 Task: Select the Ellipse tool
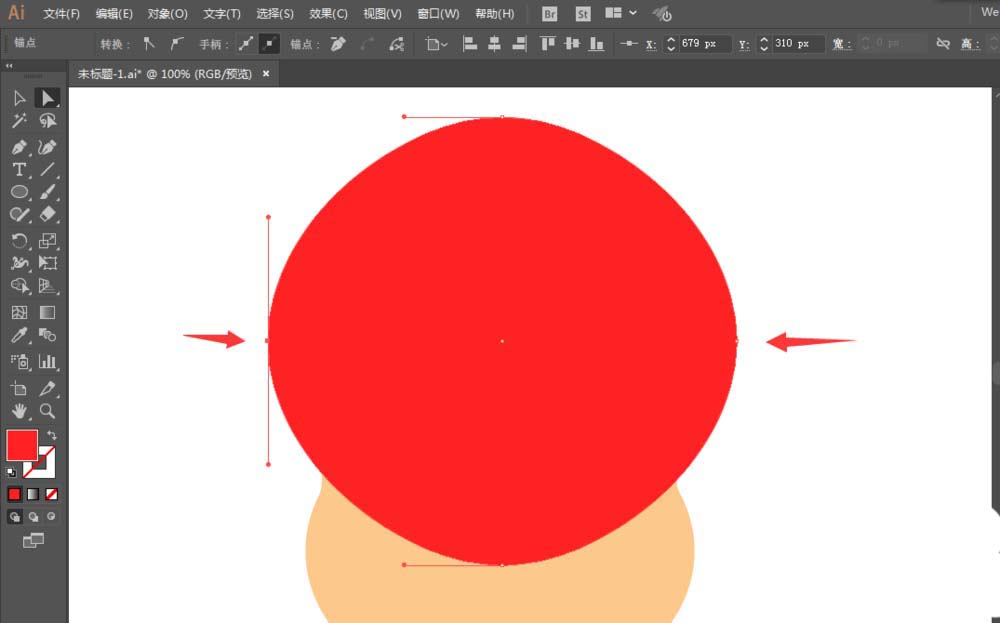[x=19, y=191]
